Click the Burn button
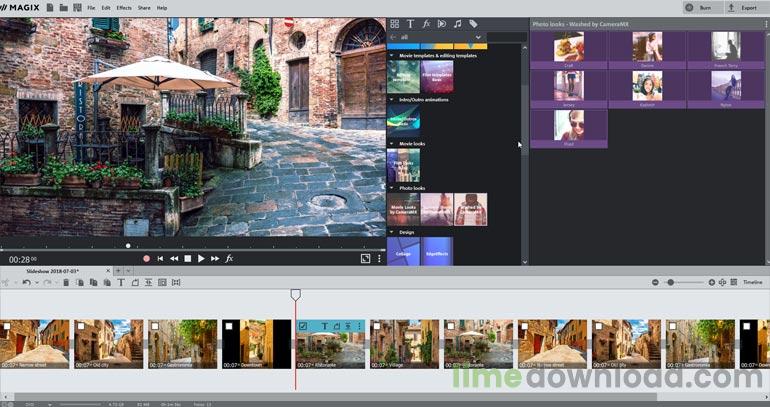The image size is (770, 407). click(700, 7)
